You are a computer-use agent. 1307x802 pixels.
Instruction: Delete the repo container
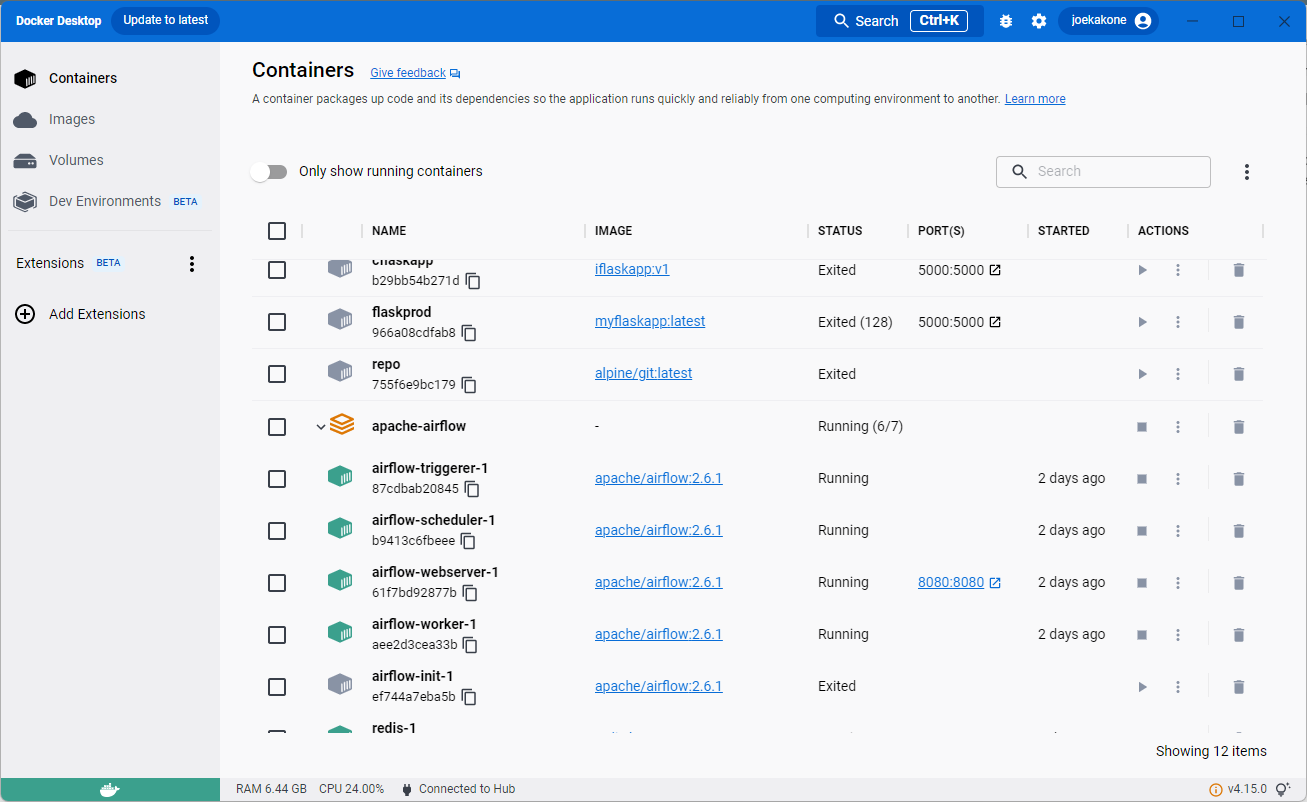point(1239,374)
